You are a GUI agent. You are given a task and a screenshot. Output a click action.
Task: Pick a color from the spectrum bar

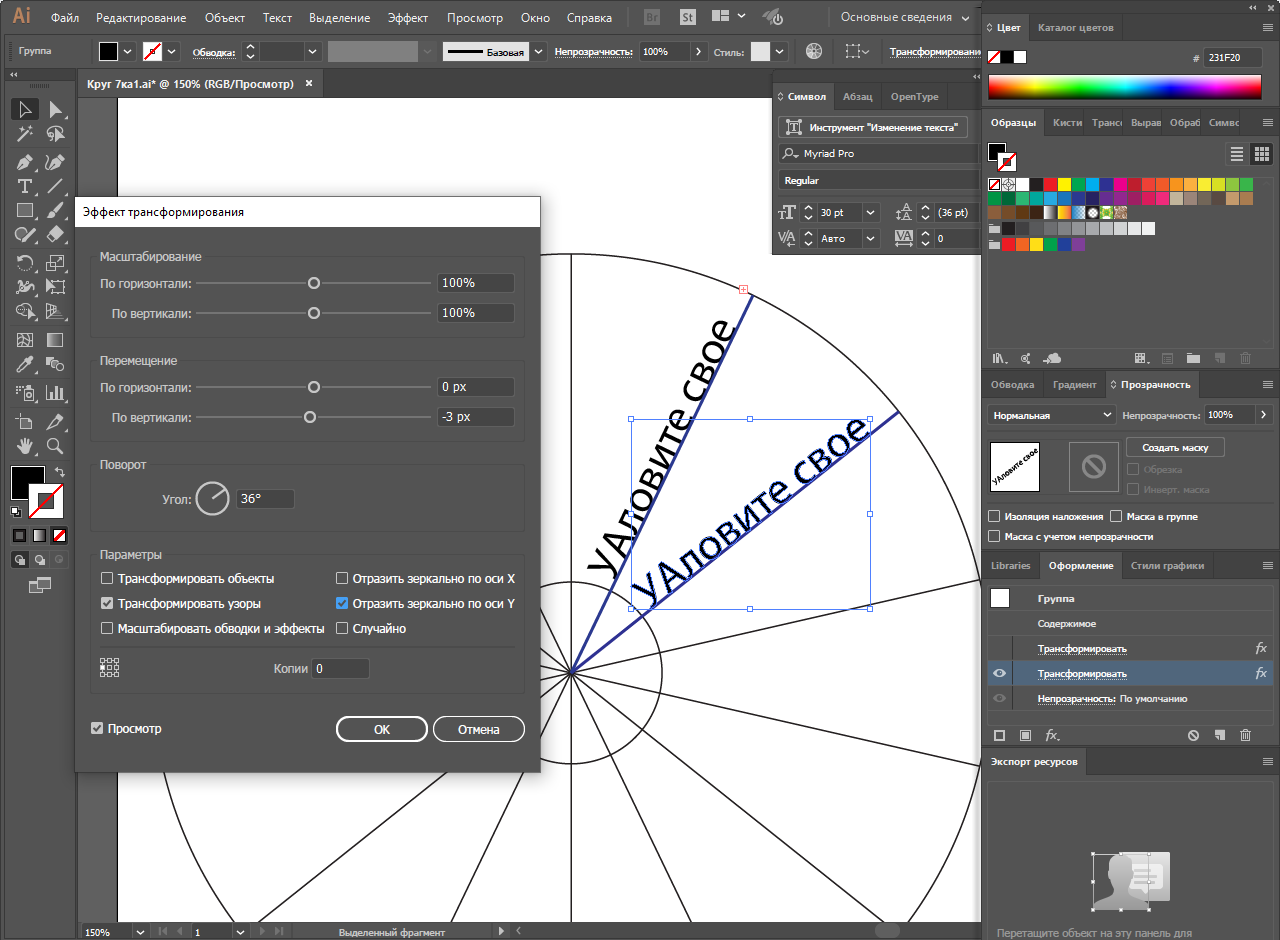tap(1125, 87)
